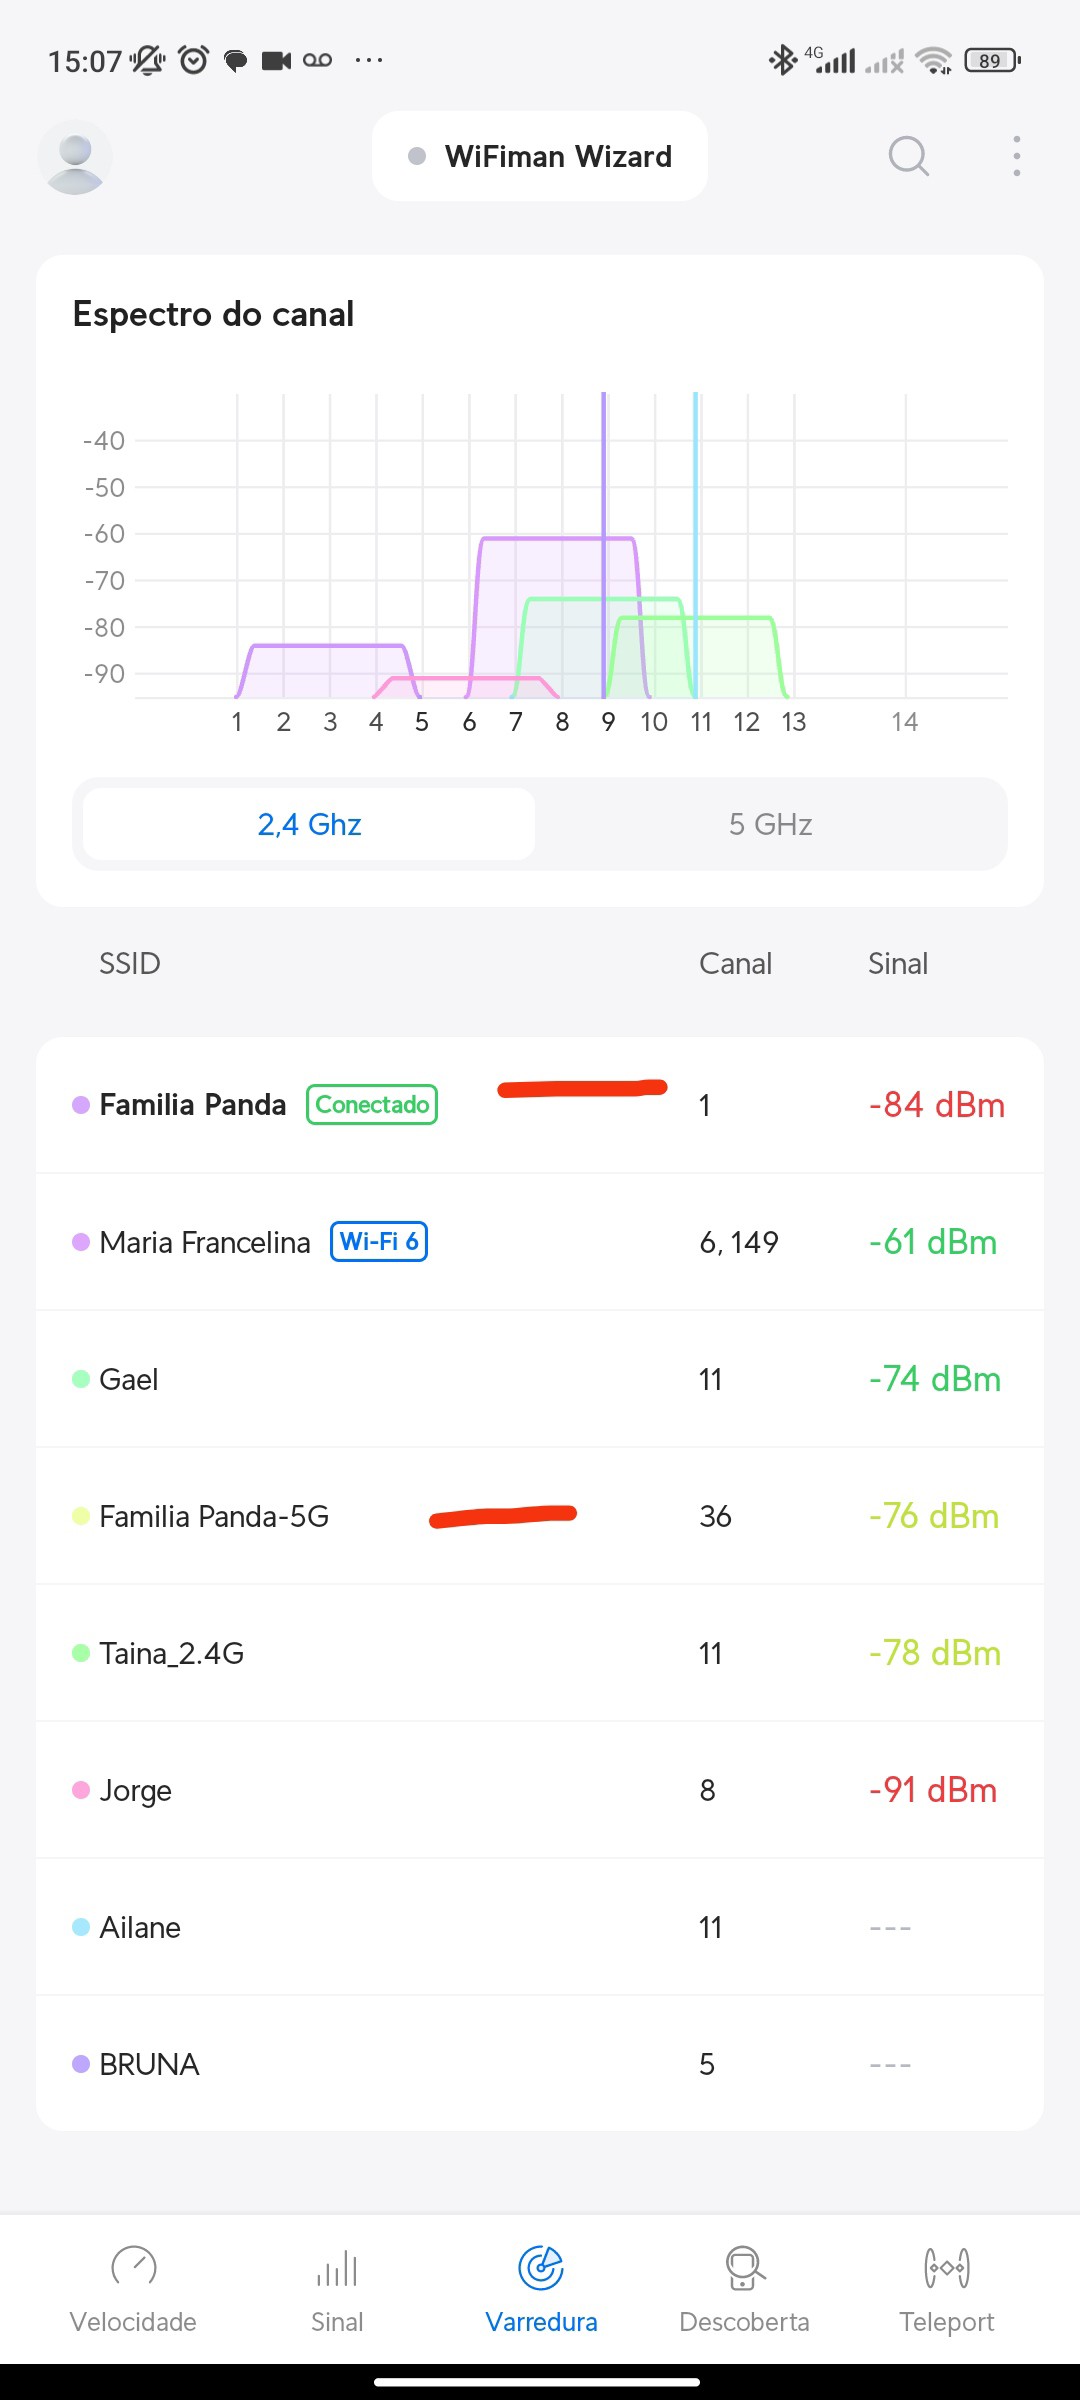
Task: Switch spectrum to 5 GHz band
Action: 770,824
